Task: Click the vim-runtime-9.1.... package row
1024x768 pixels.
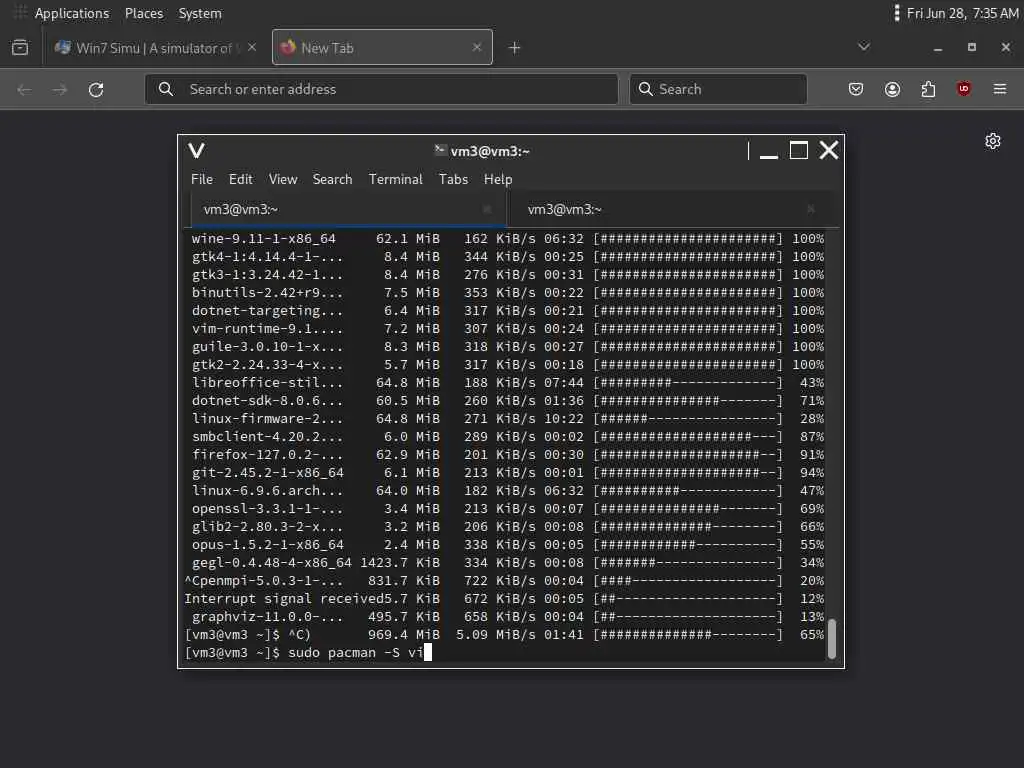Action: click(x=507, y=328)
